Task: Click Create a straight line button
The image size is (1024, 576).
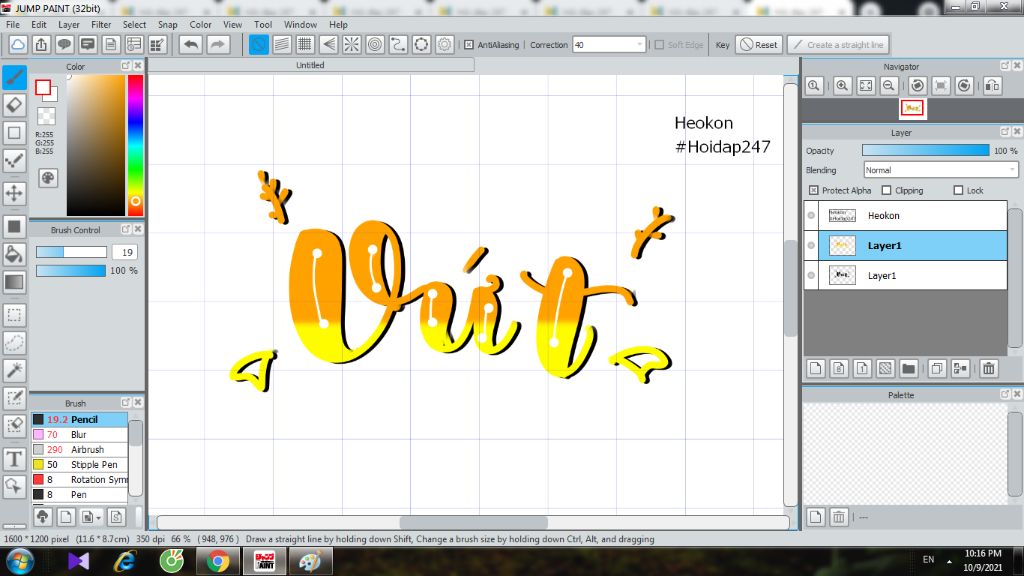Action: click(x=839, y=44)
